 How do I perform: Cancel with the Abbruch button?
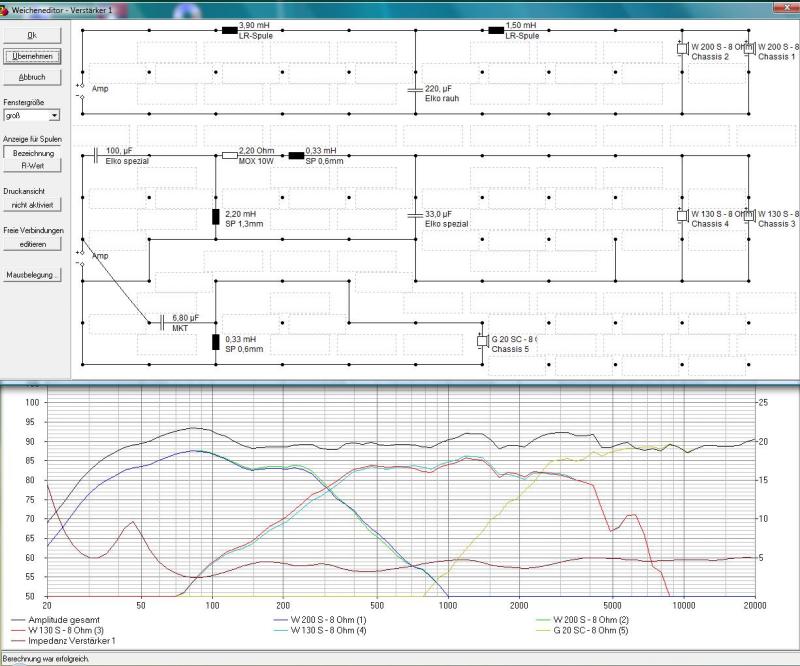click(32, 77)
